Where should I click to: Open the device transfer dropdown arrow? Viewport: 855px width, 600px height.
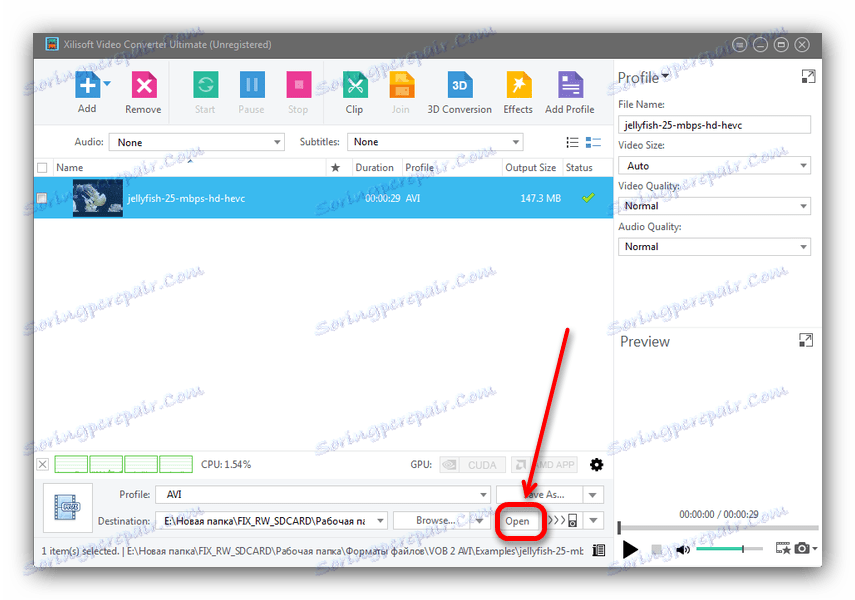click(x=594, y=520)
